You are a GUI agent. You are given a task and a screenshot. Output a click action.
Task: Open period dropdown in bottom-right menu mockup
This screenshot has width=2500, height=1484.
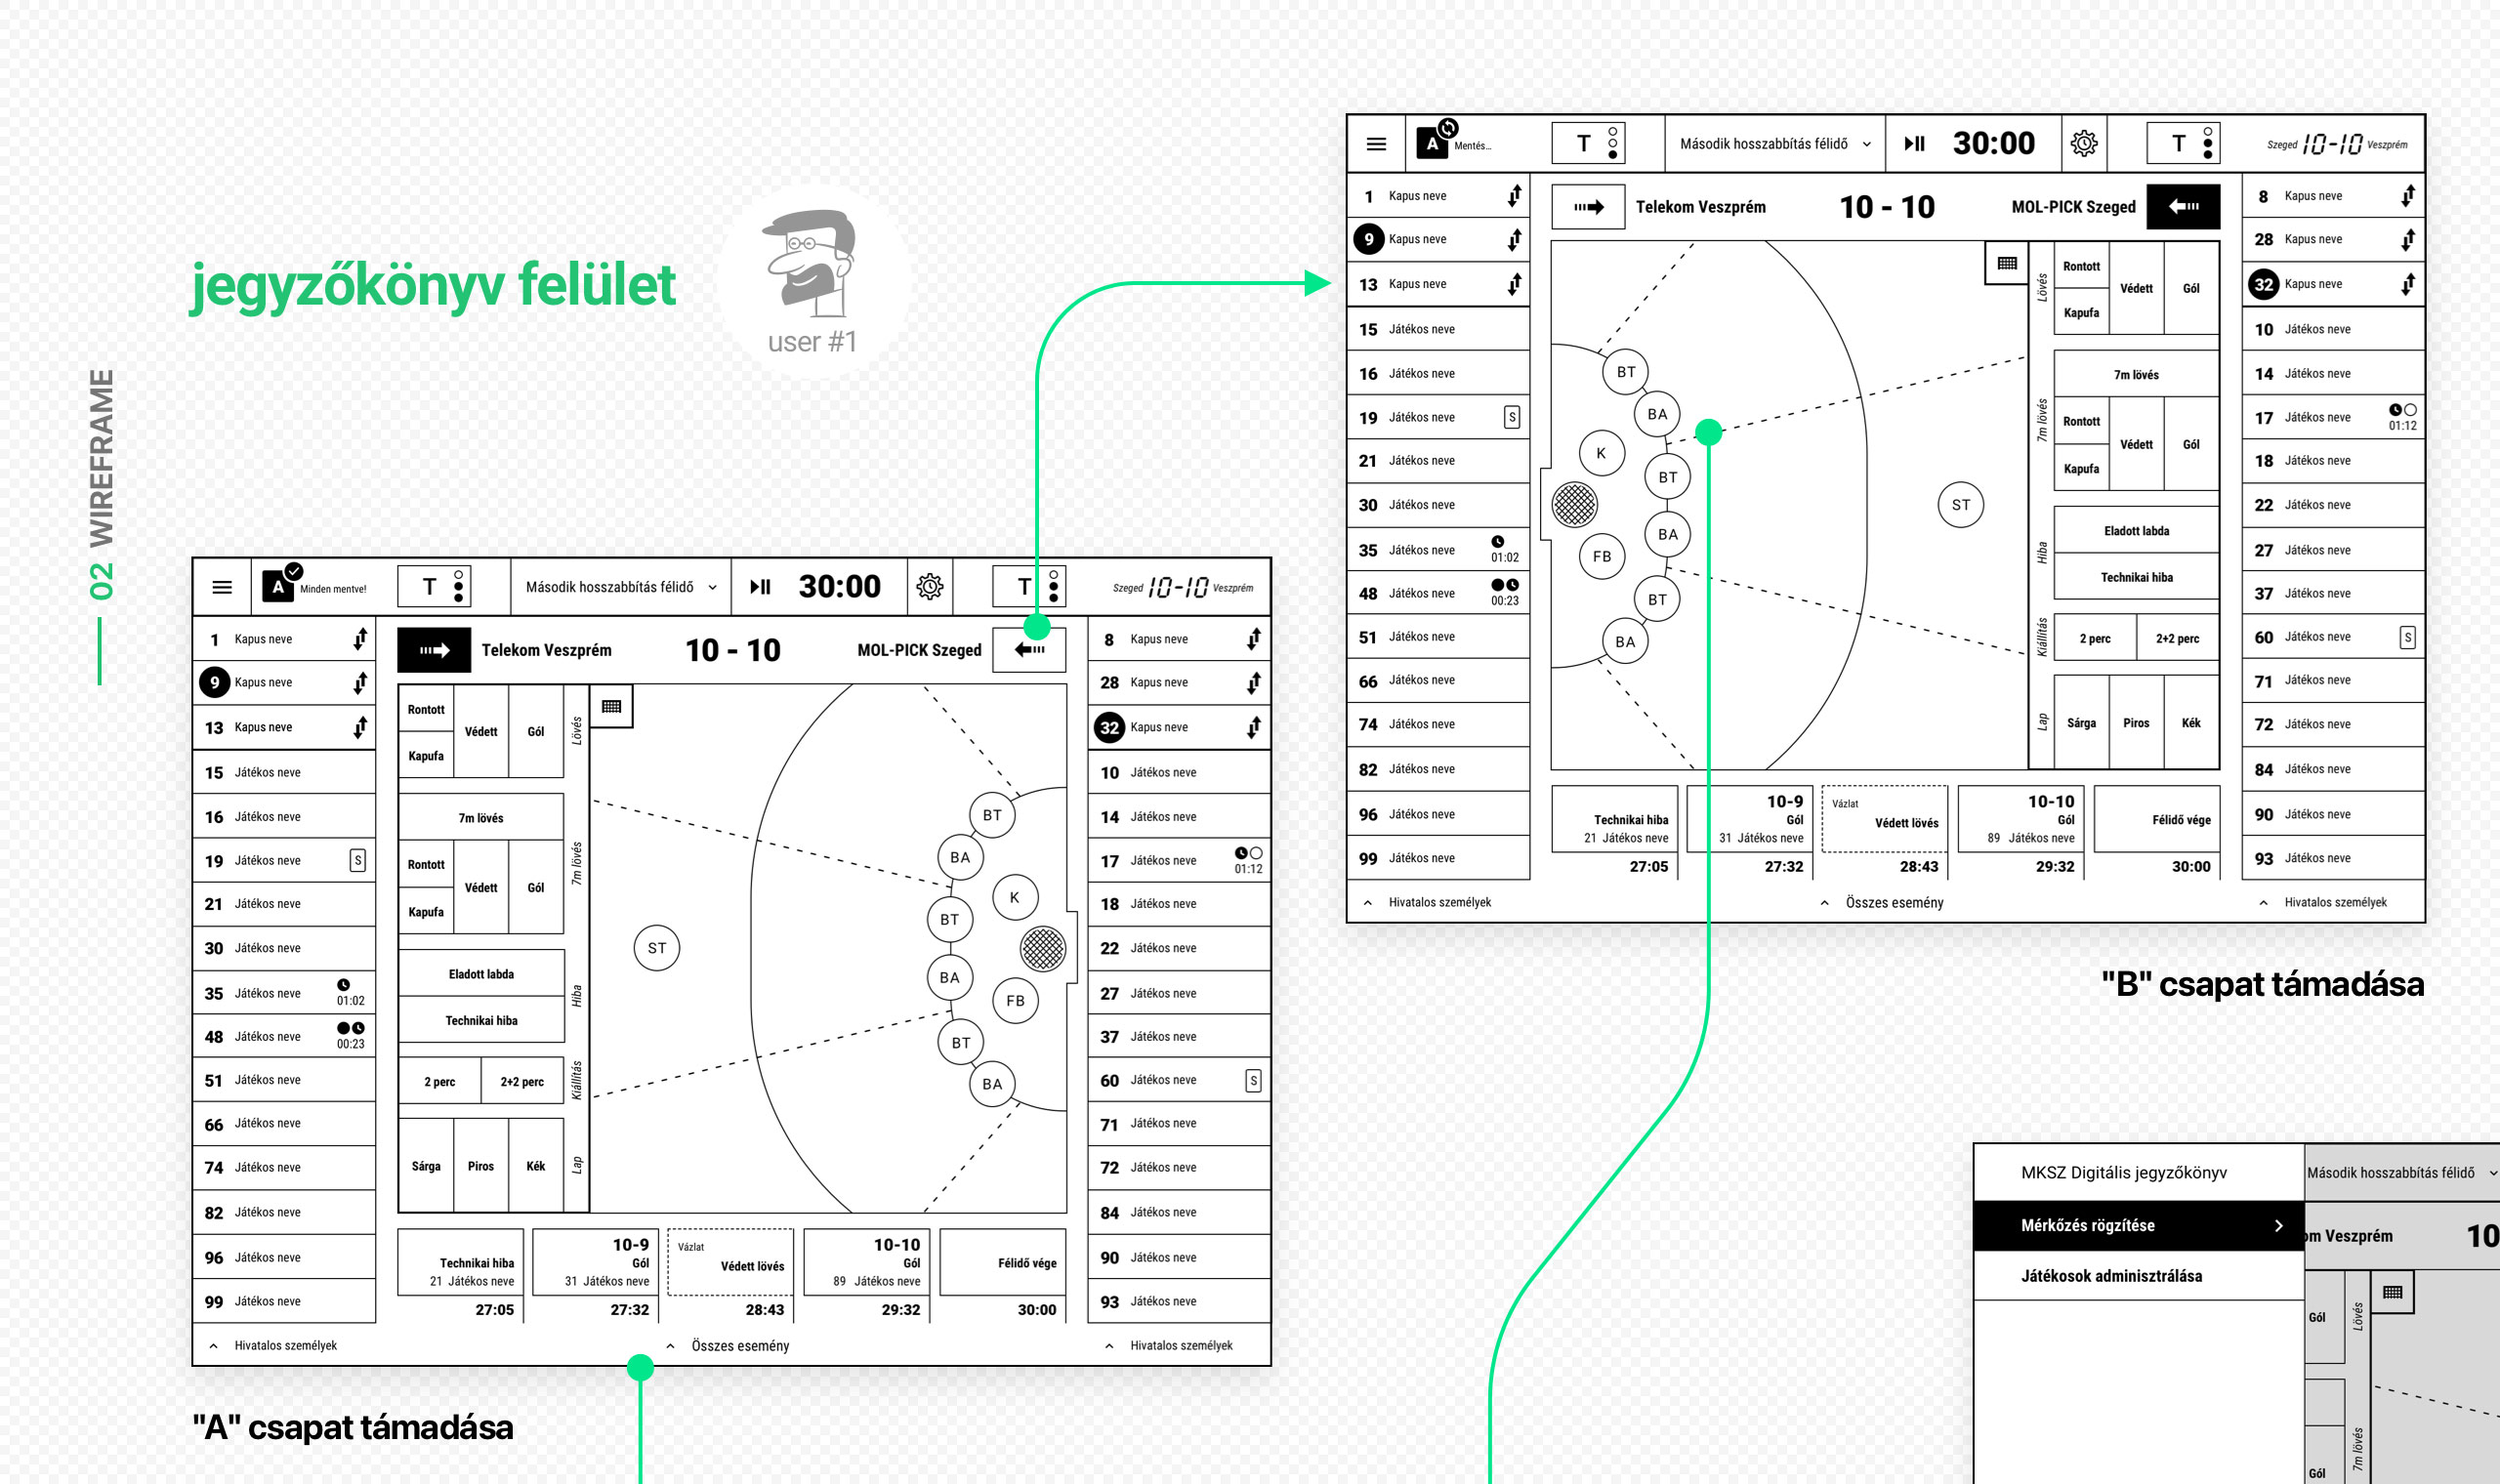coord(2402,1173)
